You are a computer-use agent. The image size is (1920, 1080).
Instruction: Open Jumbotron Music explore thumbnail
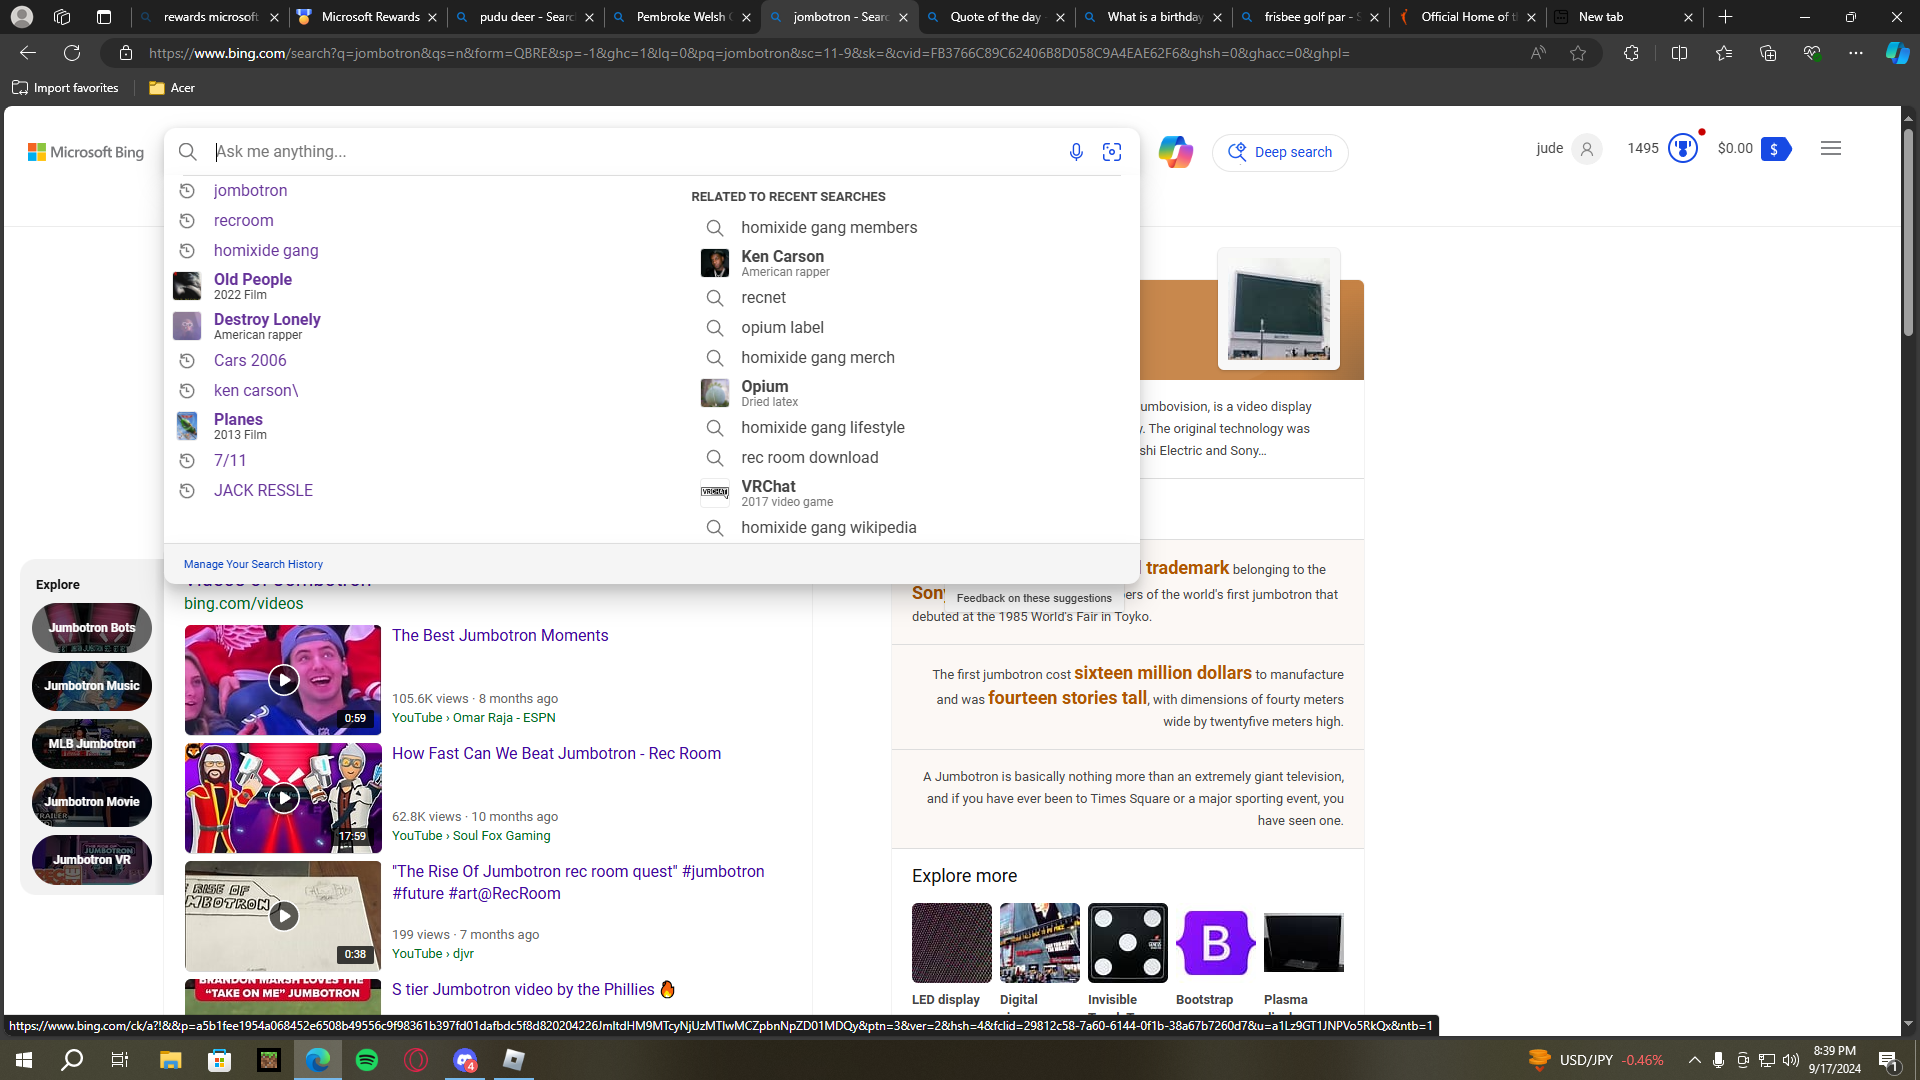coord(92,686)
